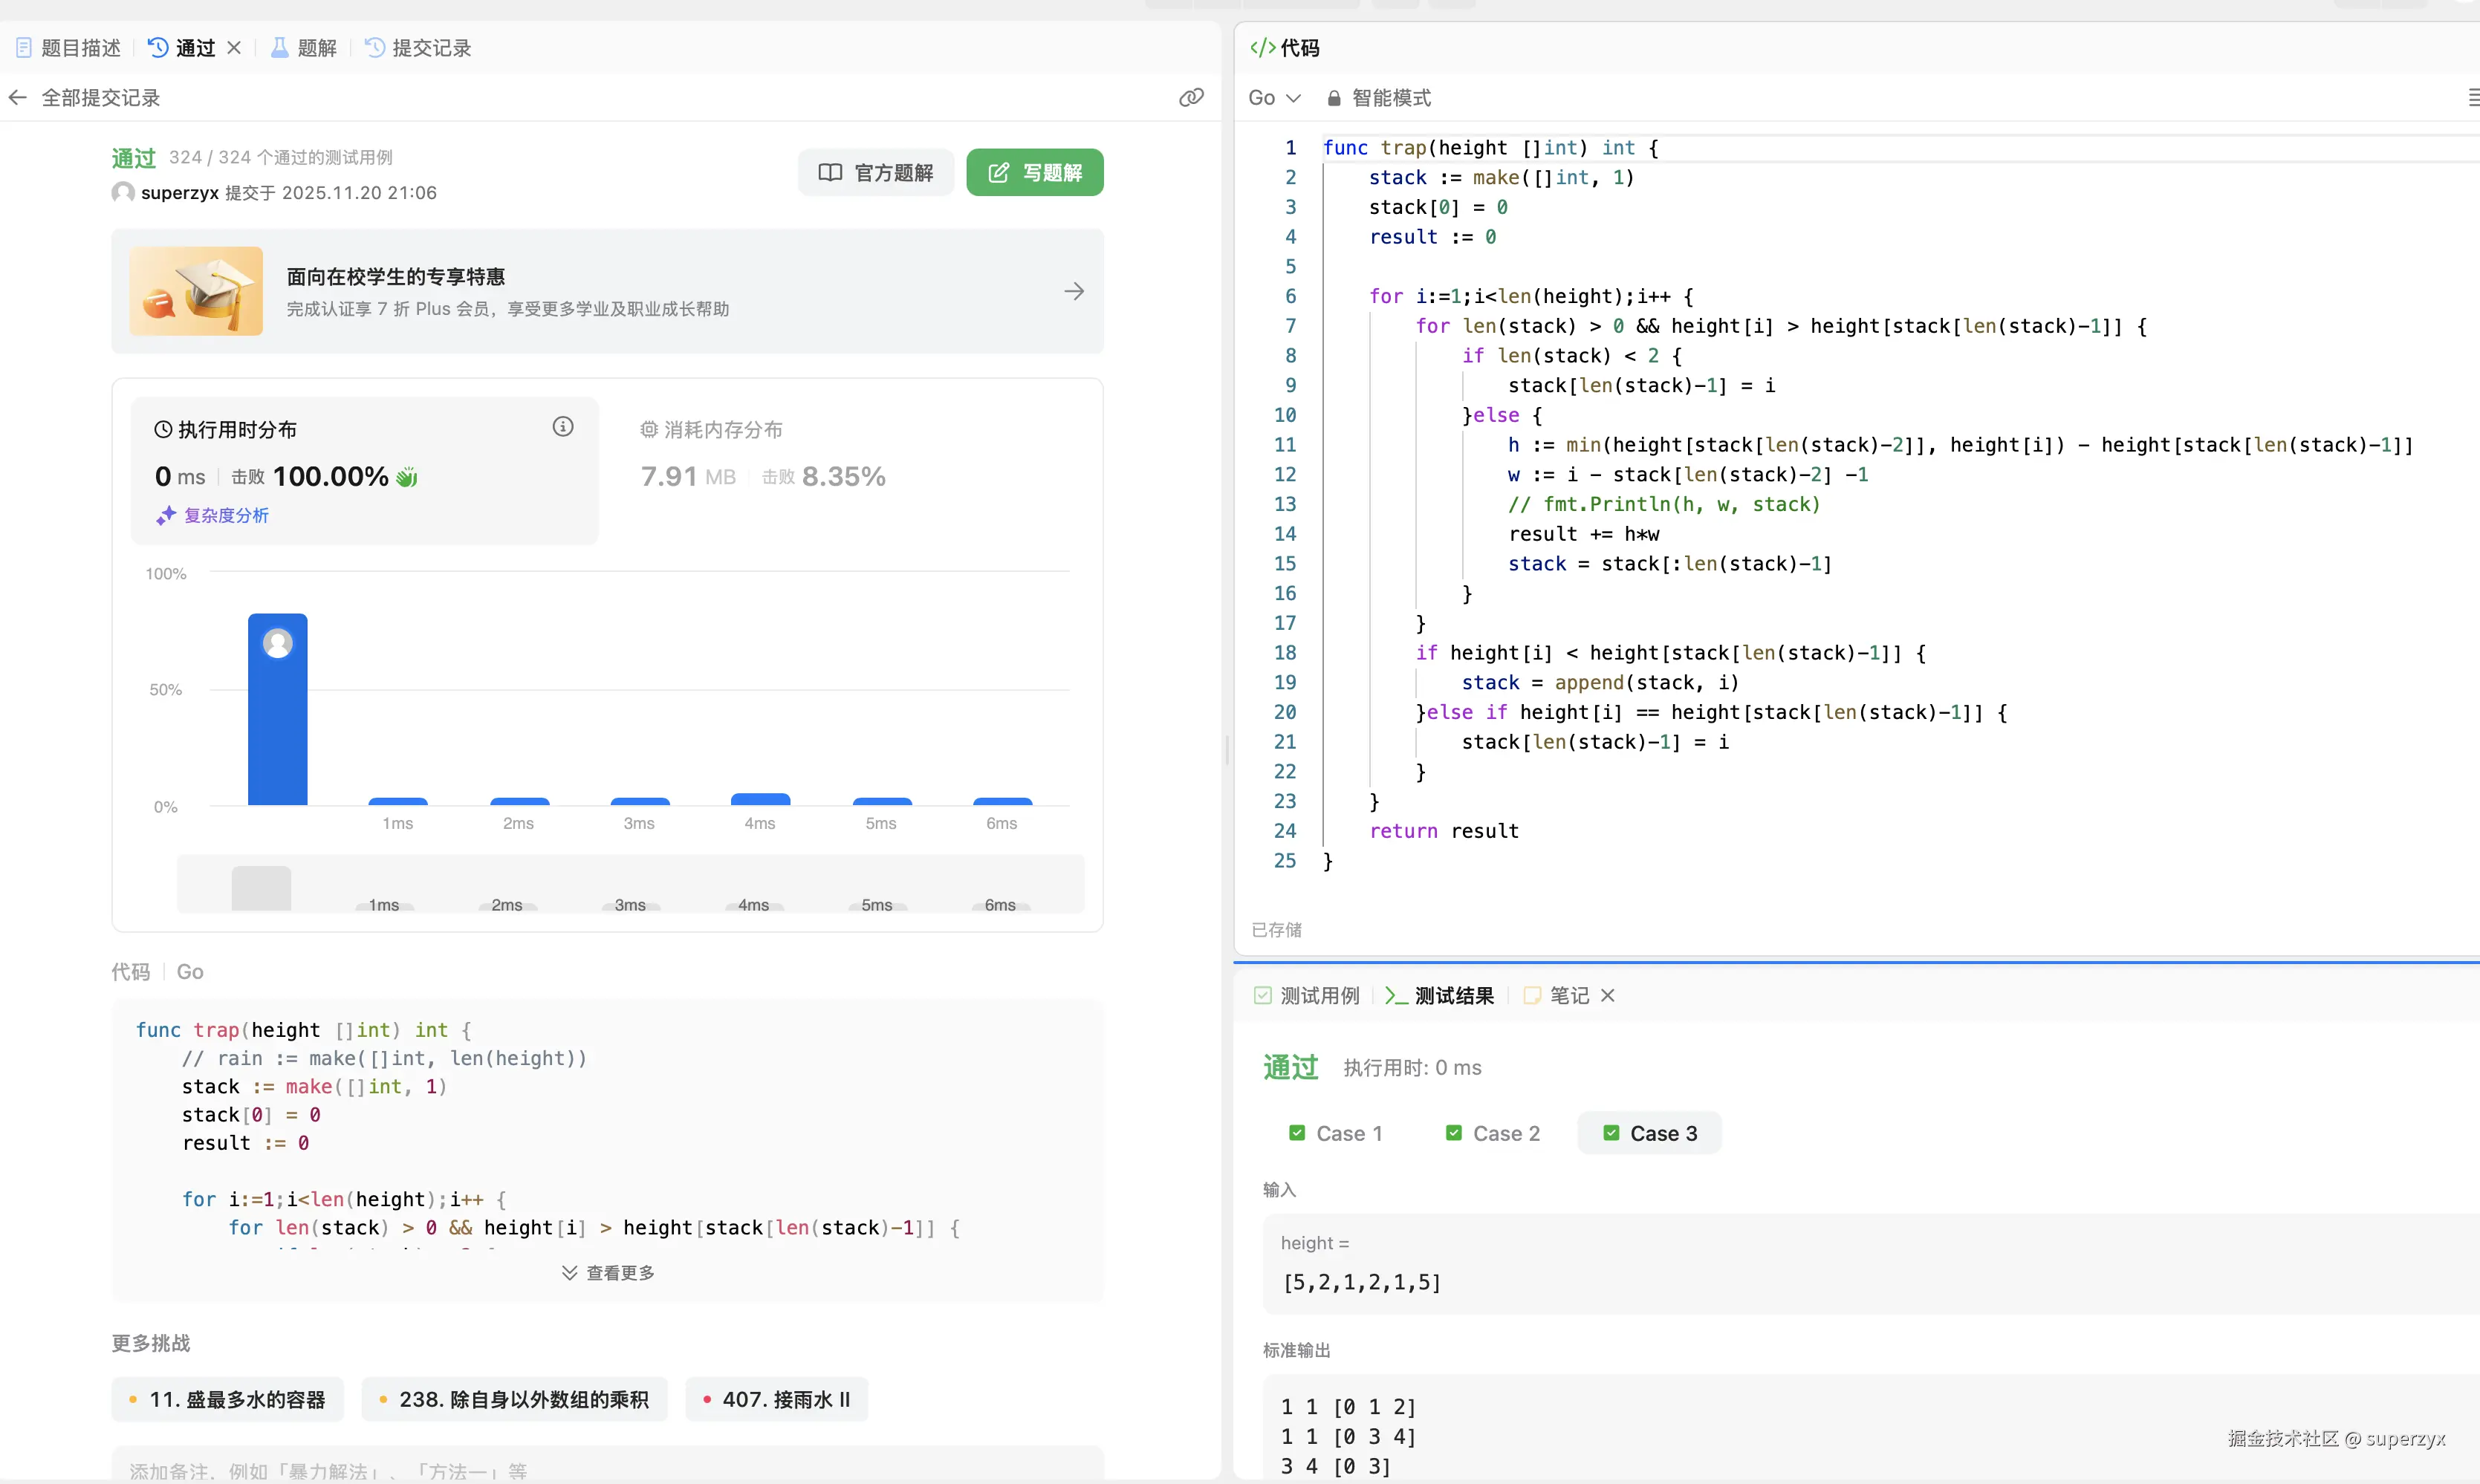Viewport: 2480px width, 1484px height.
Task: Close the 笔记 notes tab
Action: point(1608,995)
